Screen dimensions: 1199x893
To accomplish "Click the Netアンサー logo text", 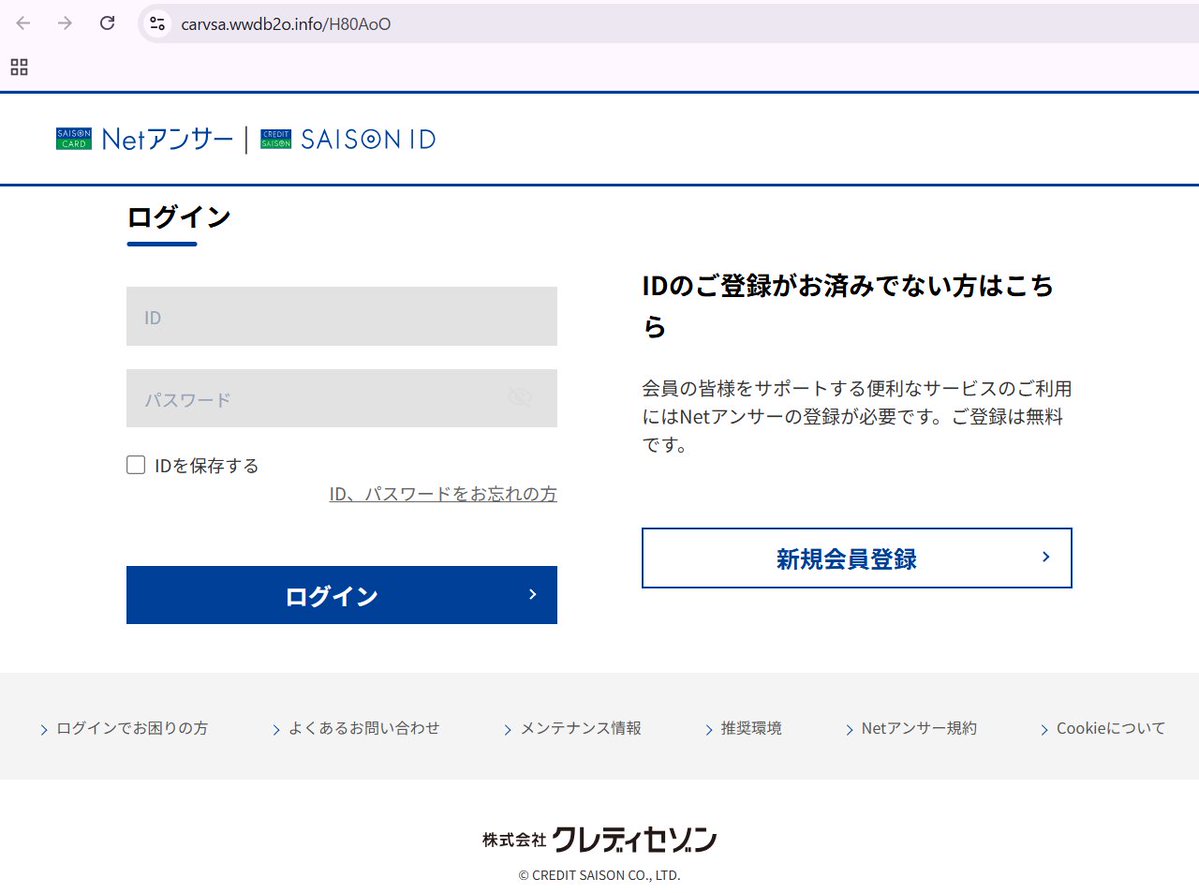I will pyautogui.click(x=167, y=139).
